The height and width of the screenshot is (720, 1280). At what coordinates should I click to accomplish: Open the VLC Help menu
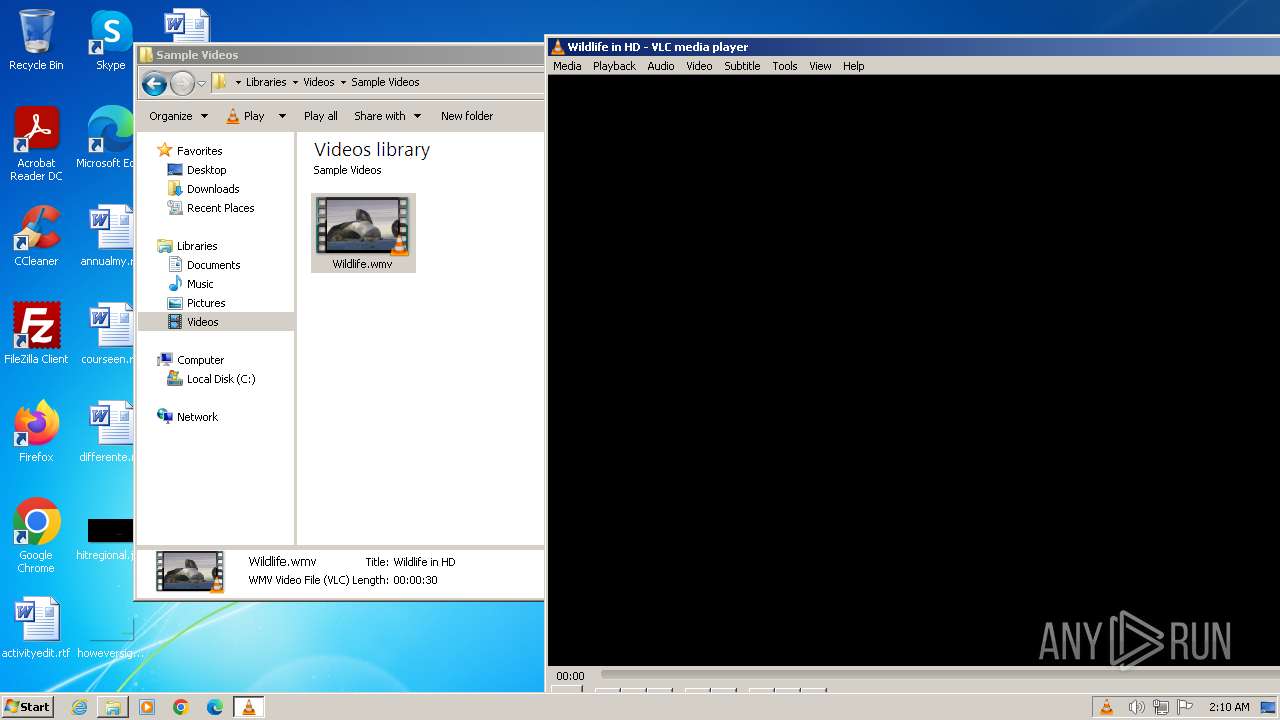coord(853,66)
